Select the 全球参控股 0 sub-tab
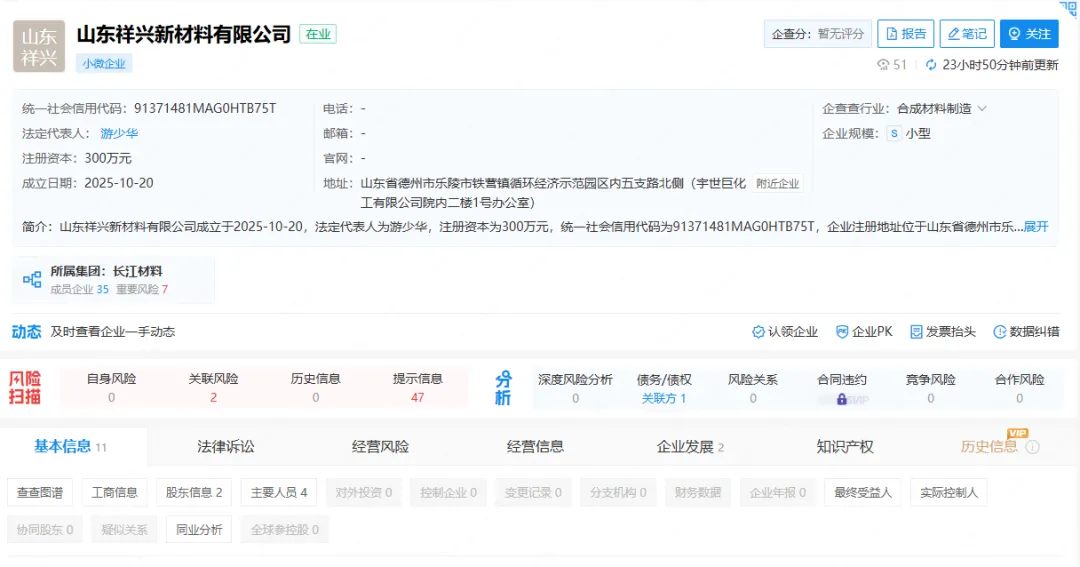This screenshot has height=567, width=1080. coord(284,530)
